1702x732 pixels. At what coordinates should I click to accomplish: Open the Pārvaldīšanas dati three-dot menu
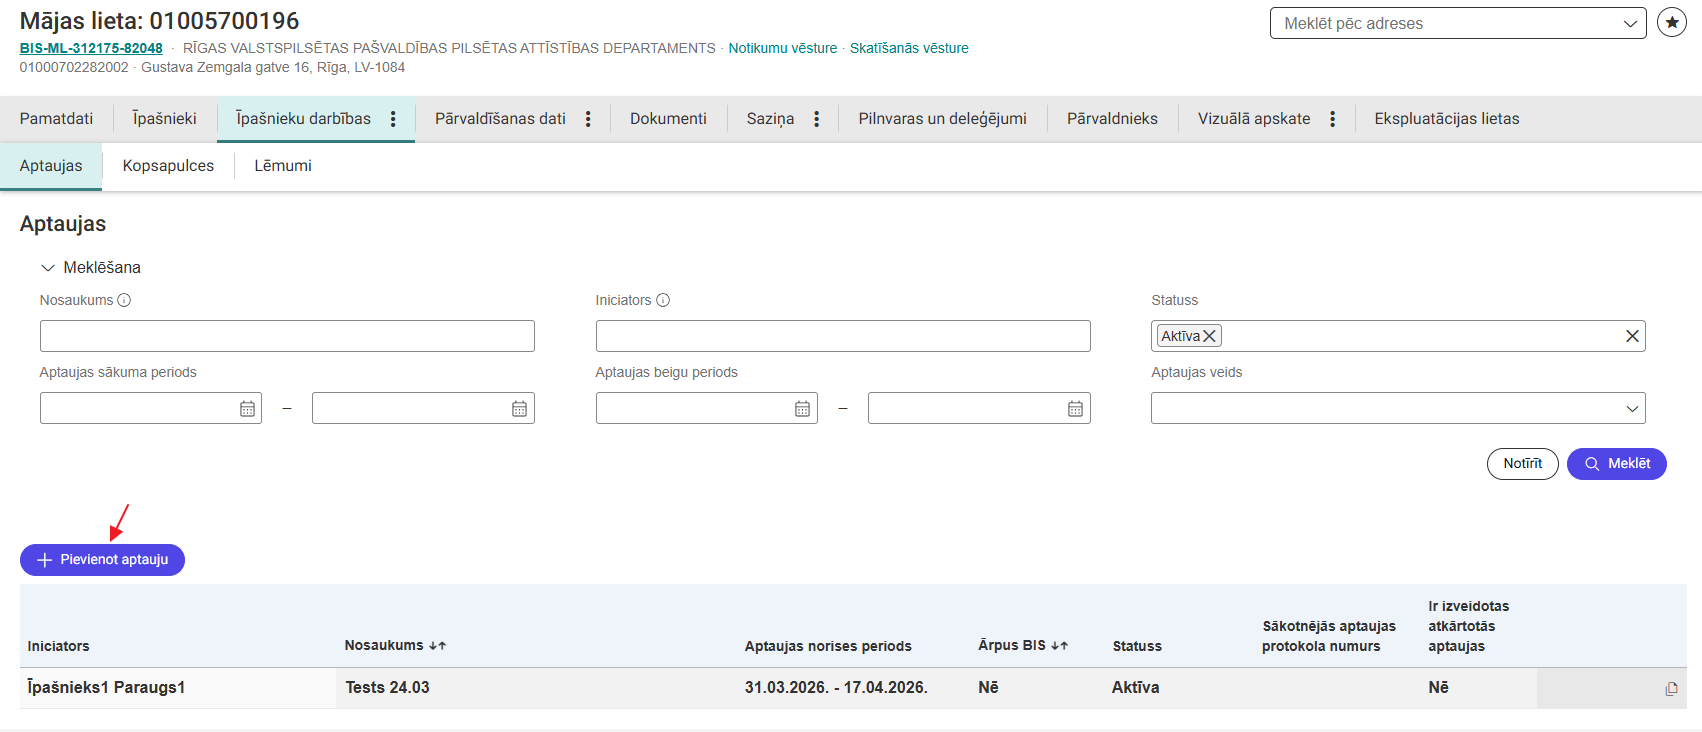point(588,119)
